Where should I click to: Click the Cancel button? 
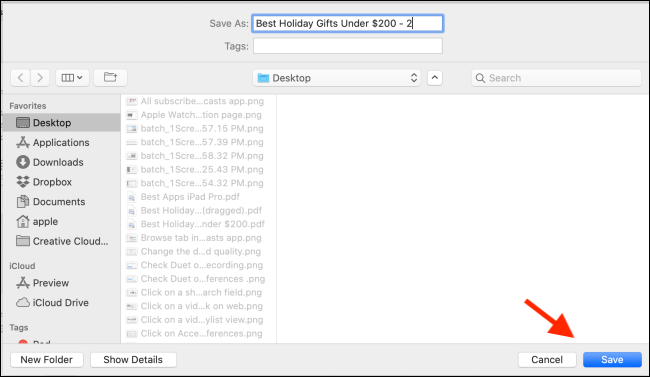coord(547,360)
